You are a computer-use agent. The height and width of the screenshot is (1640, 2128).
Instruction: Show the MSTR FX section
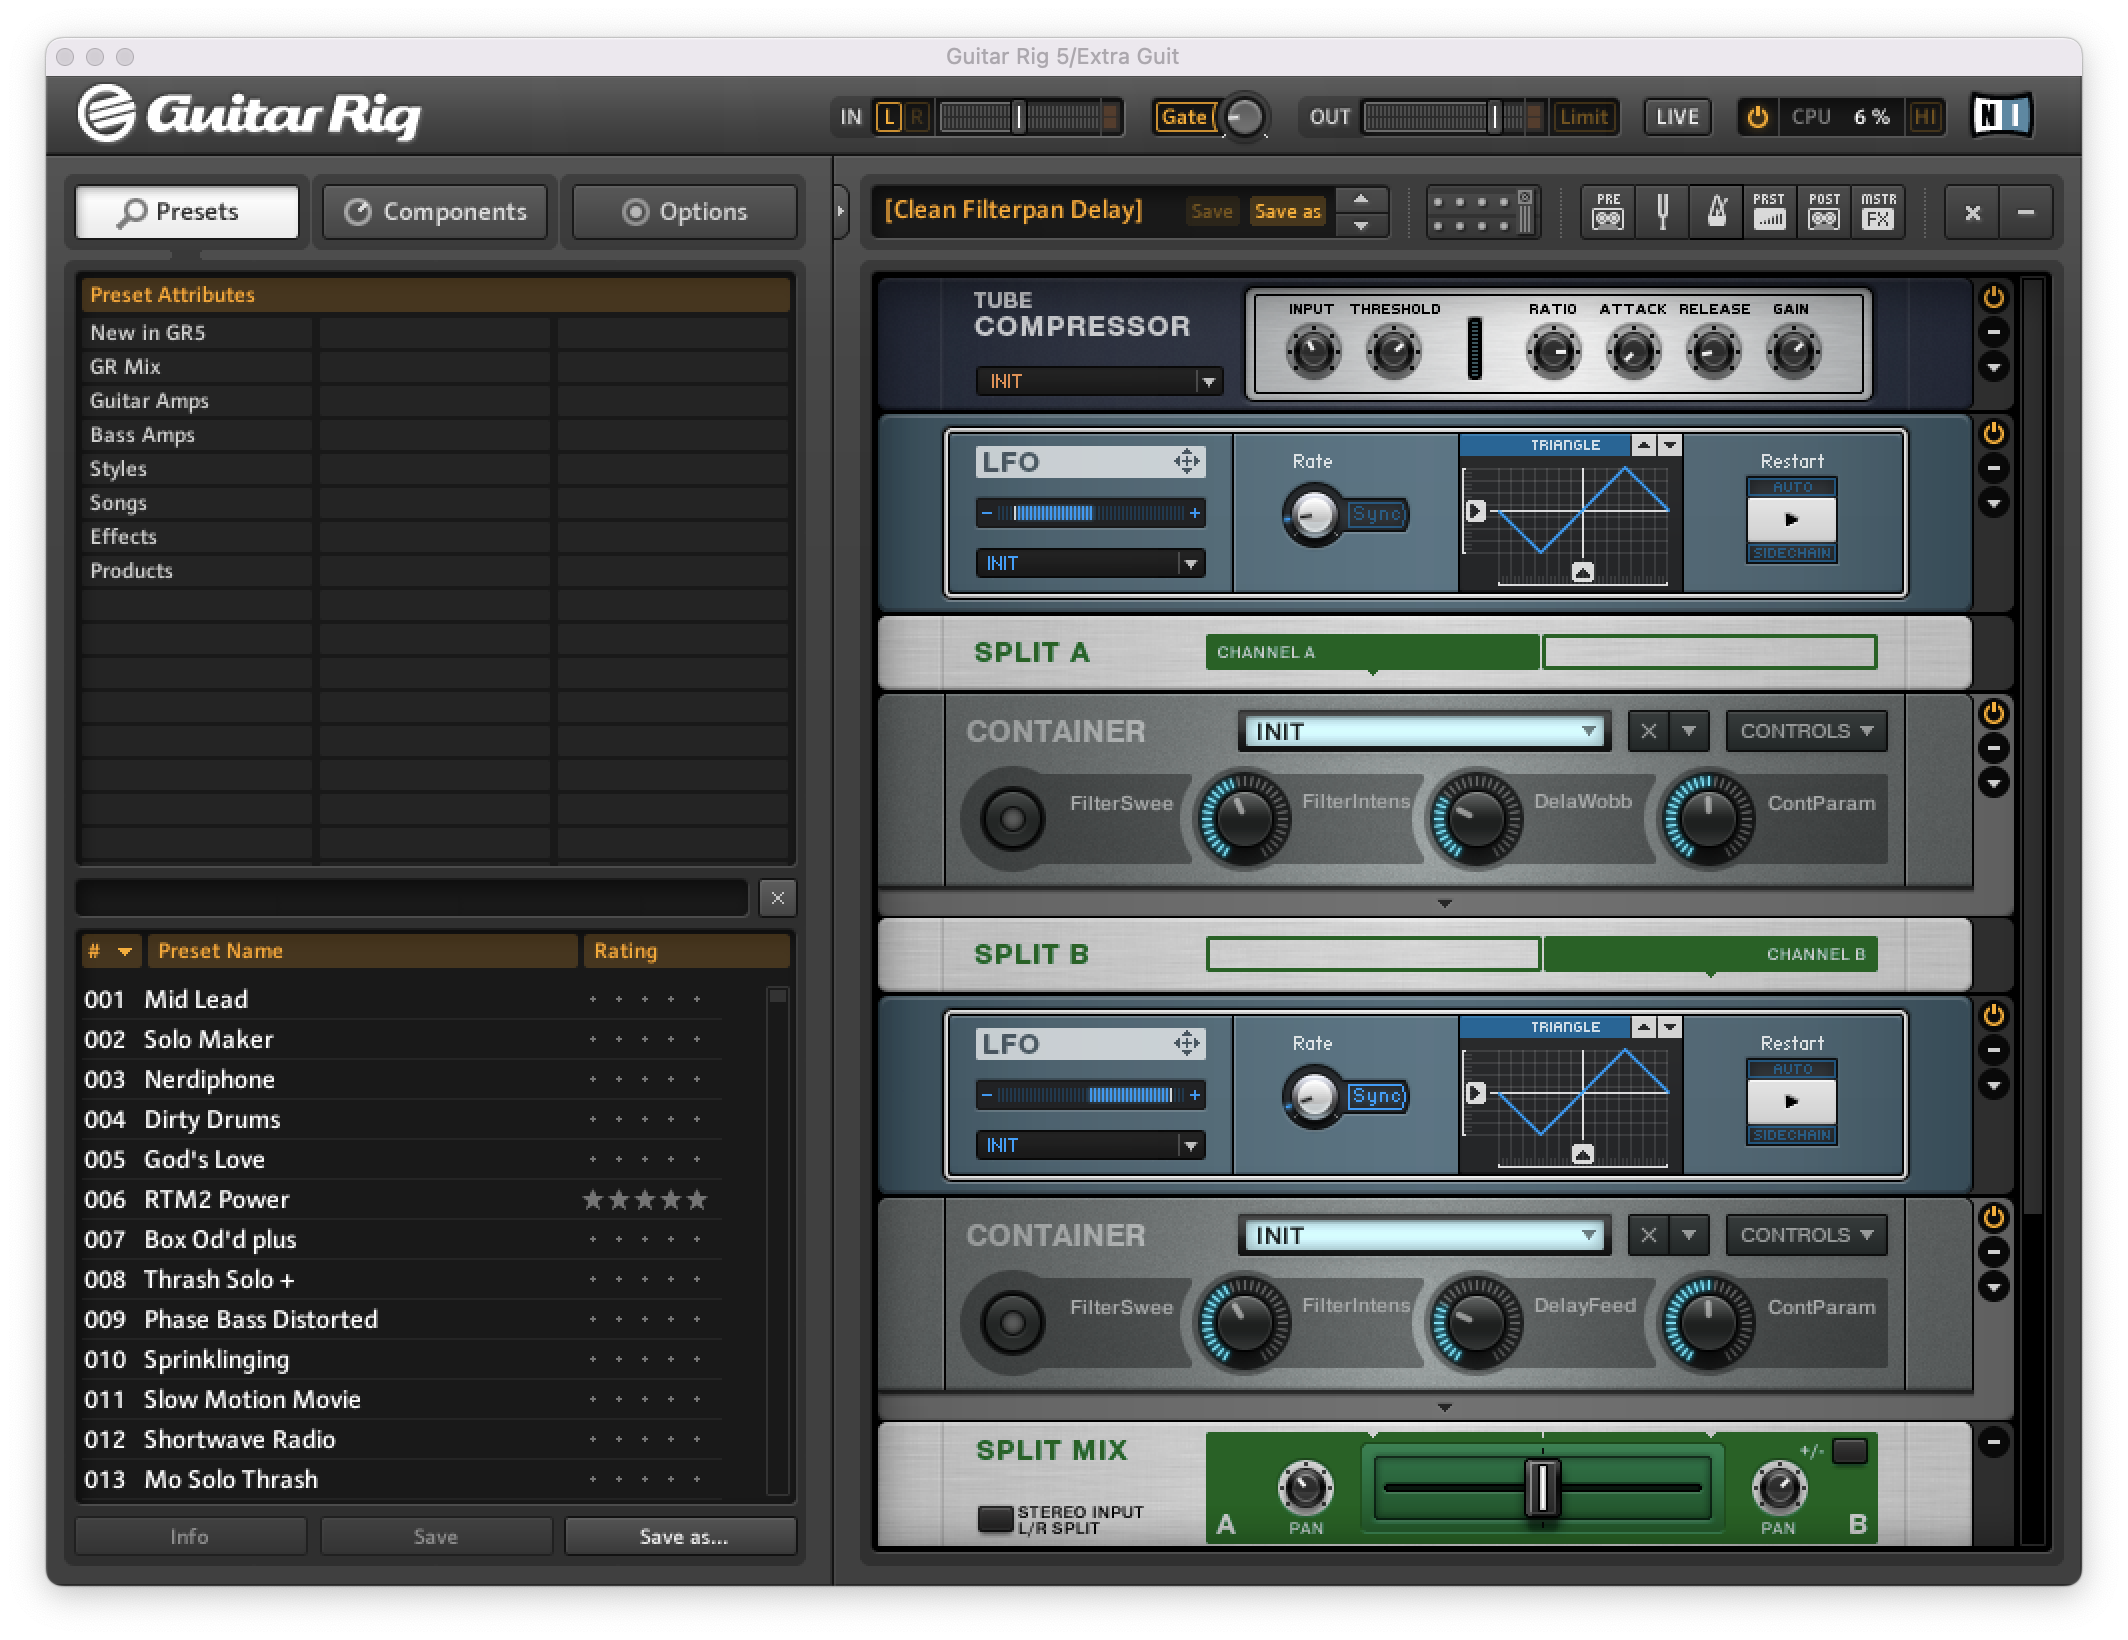pos(1878,212)
